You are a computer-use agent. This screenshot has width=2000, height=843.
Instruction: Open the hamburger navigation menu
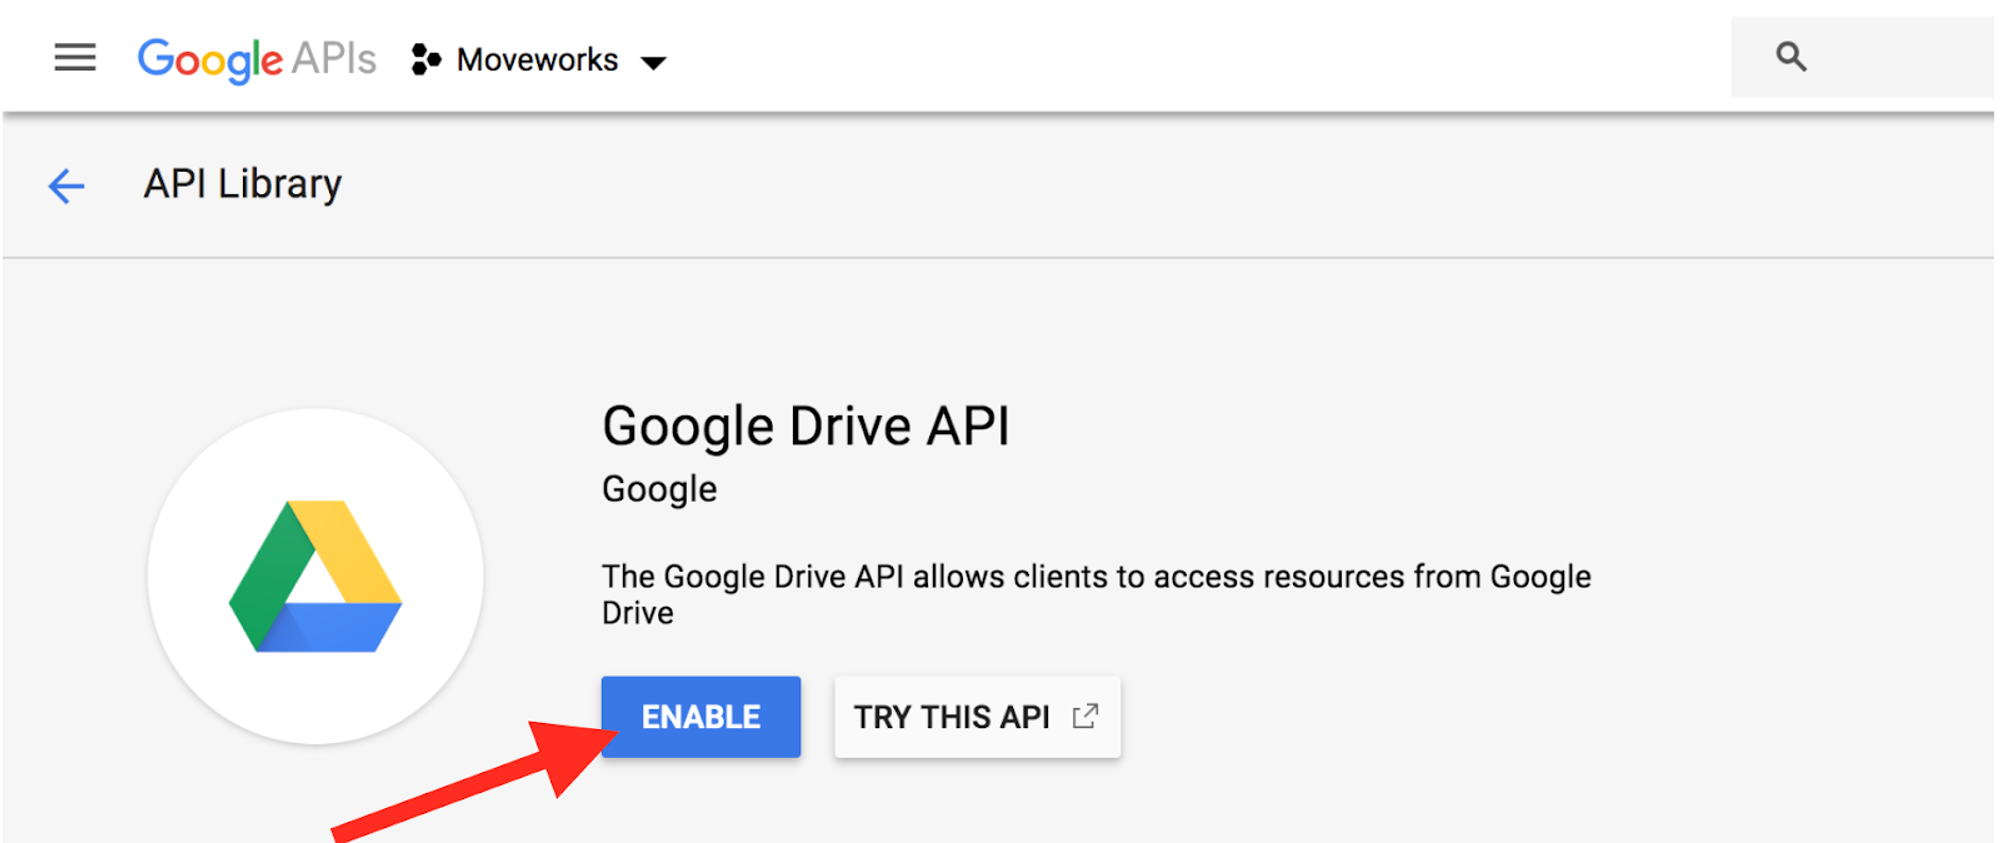75,58
